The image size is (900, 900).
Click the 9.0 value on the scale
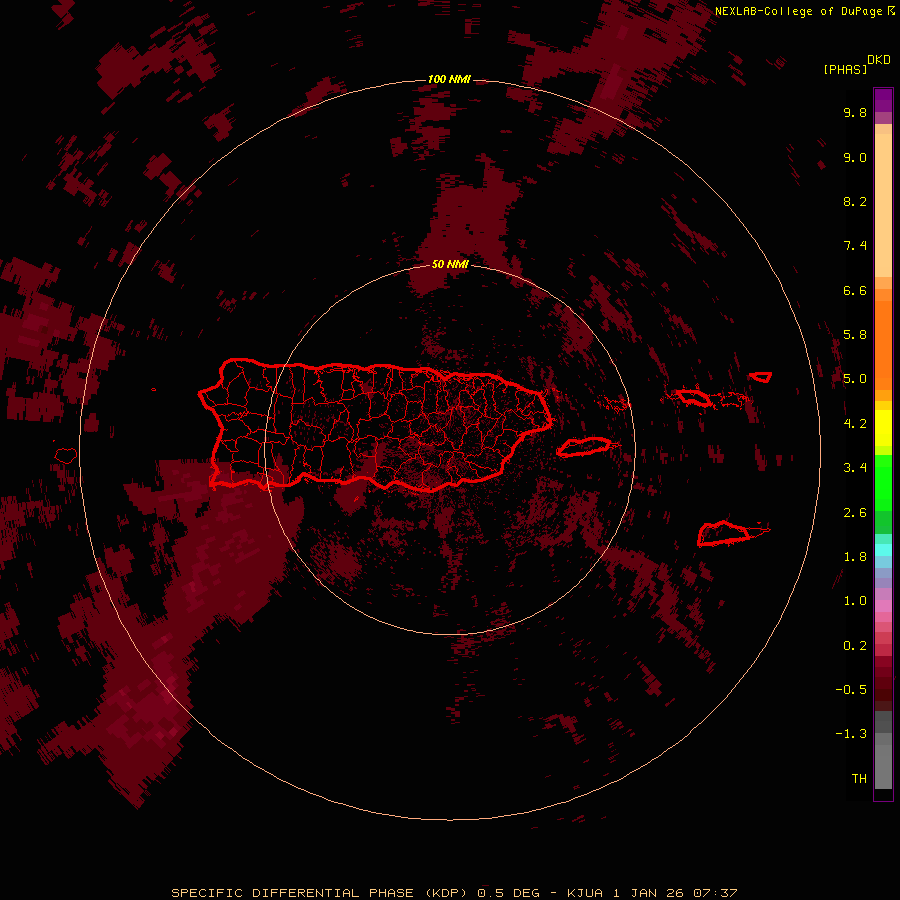click(855, 157)
